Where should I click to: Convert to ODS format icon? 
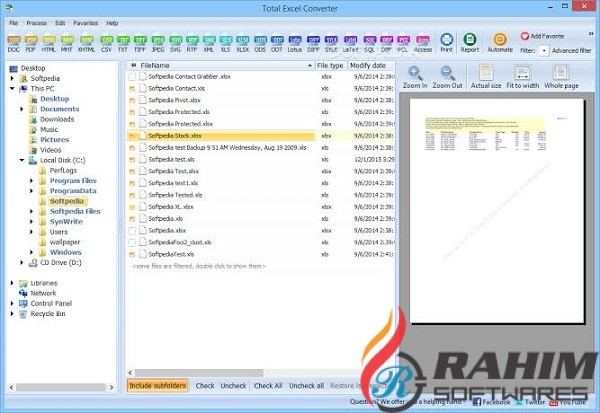[260, 44]
